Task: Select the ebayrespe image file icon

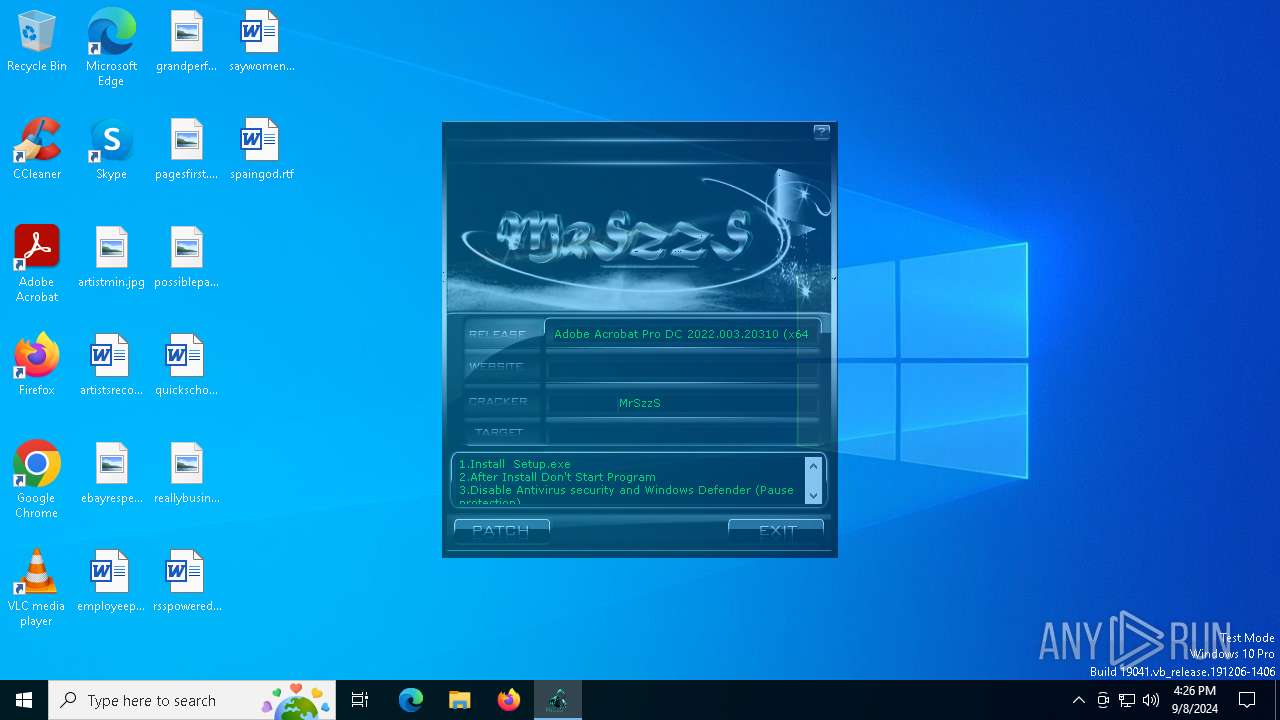Action: coord(111,474)
